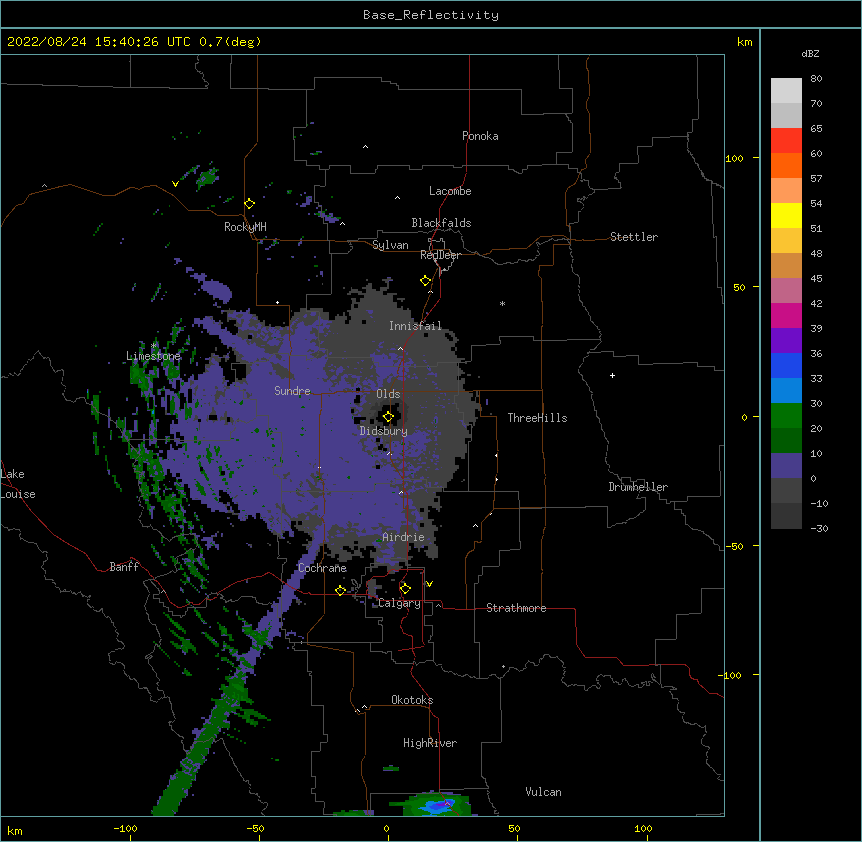Click the Base_Reflectivity title text

click(431, 15)
